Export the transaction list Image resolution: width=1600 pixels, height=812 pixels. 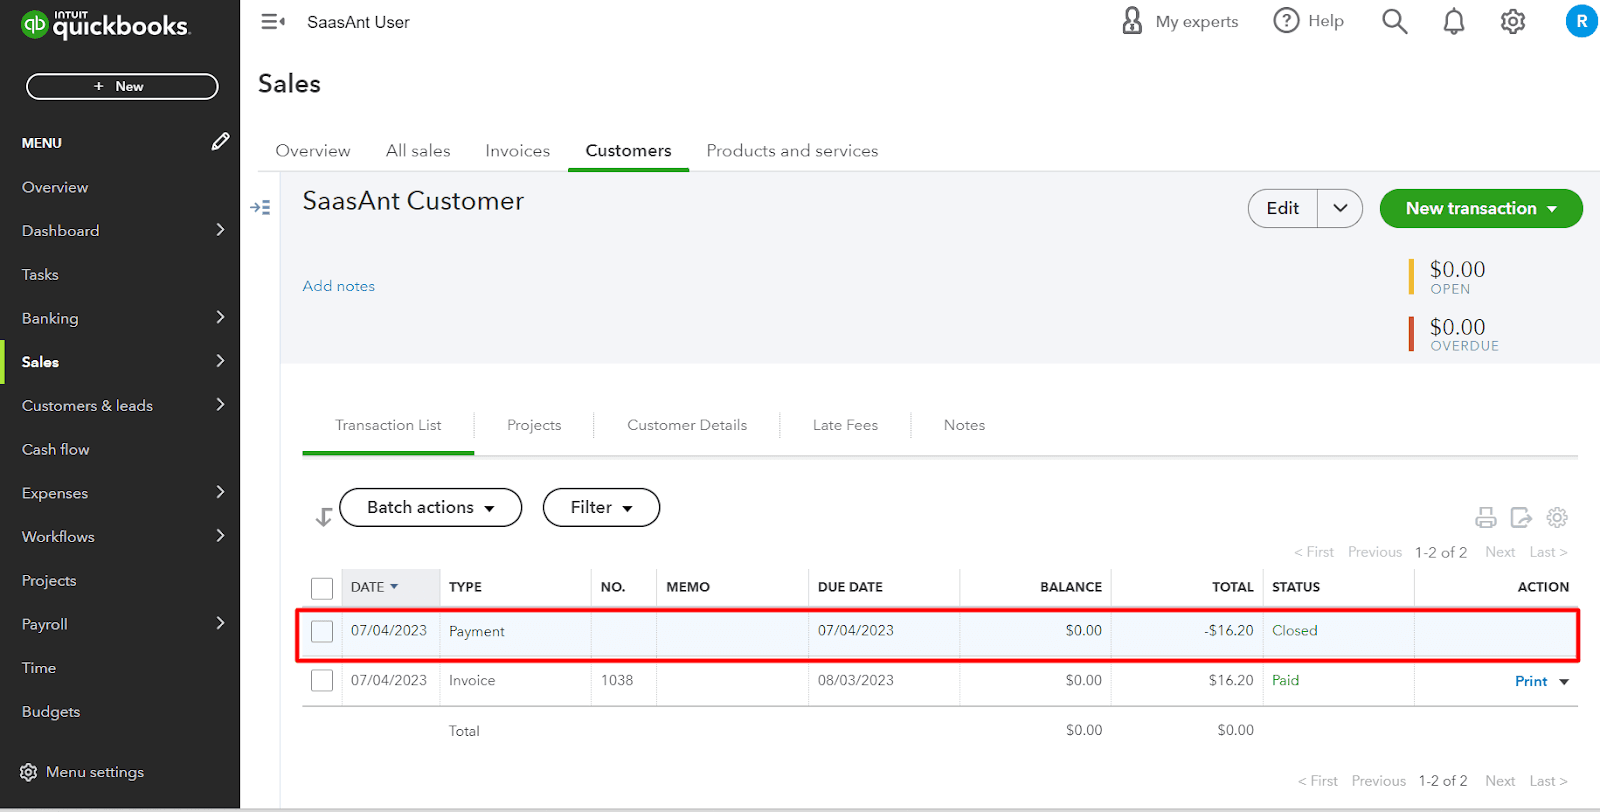coord(1521,517)
